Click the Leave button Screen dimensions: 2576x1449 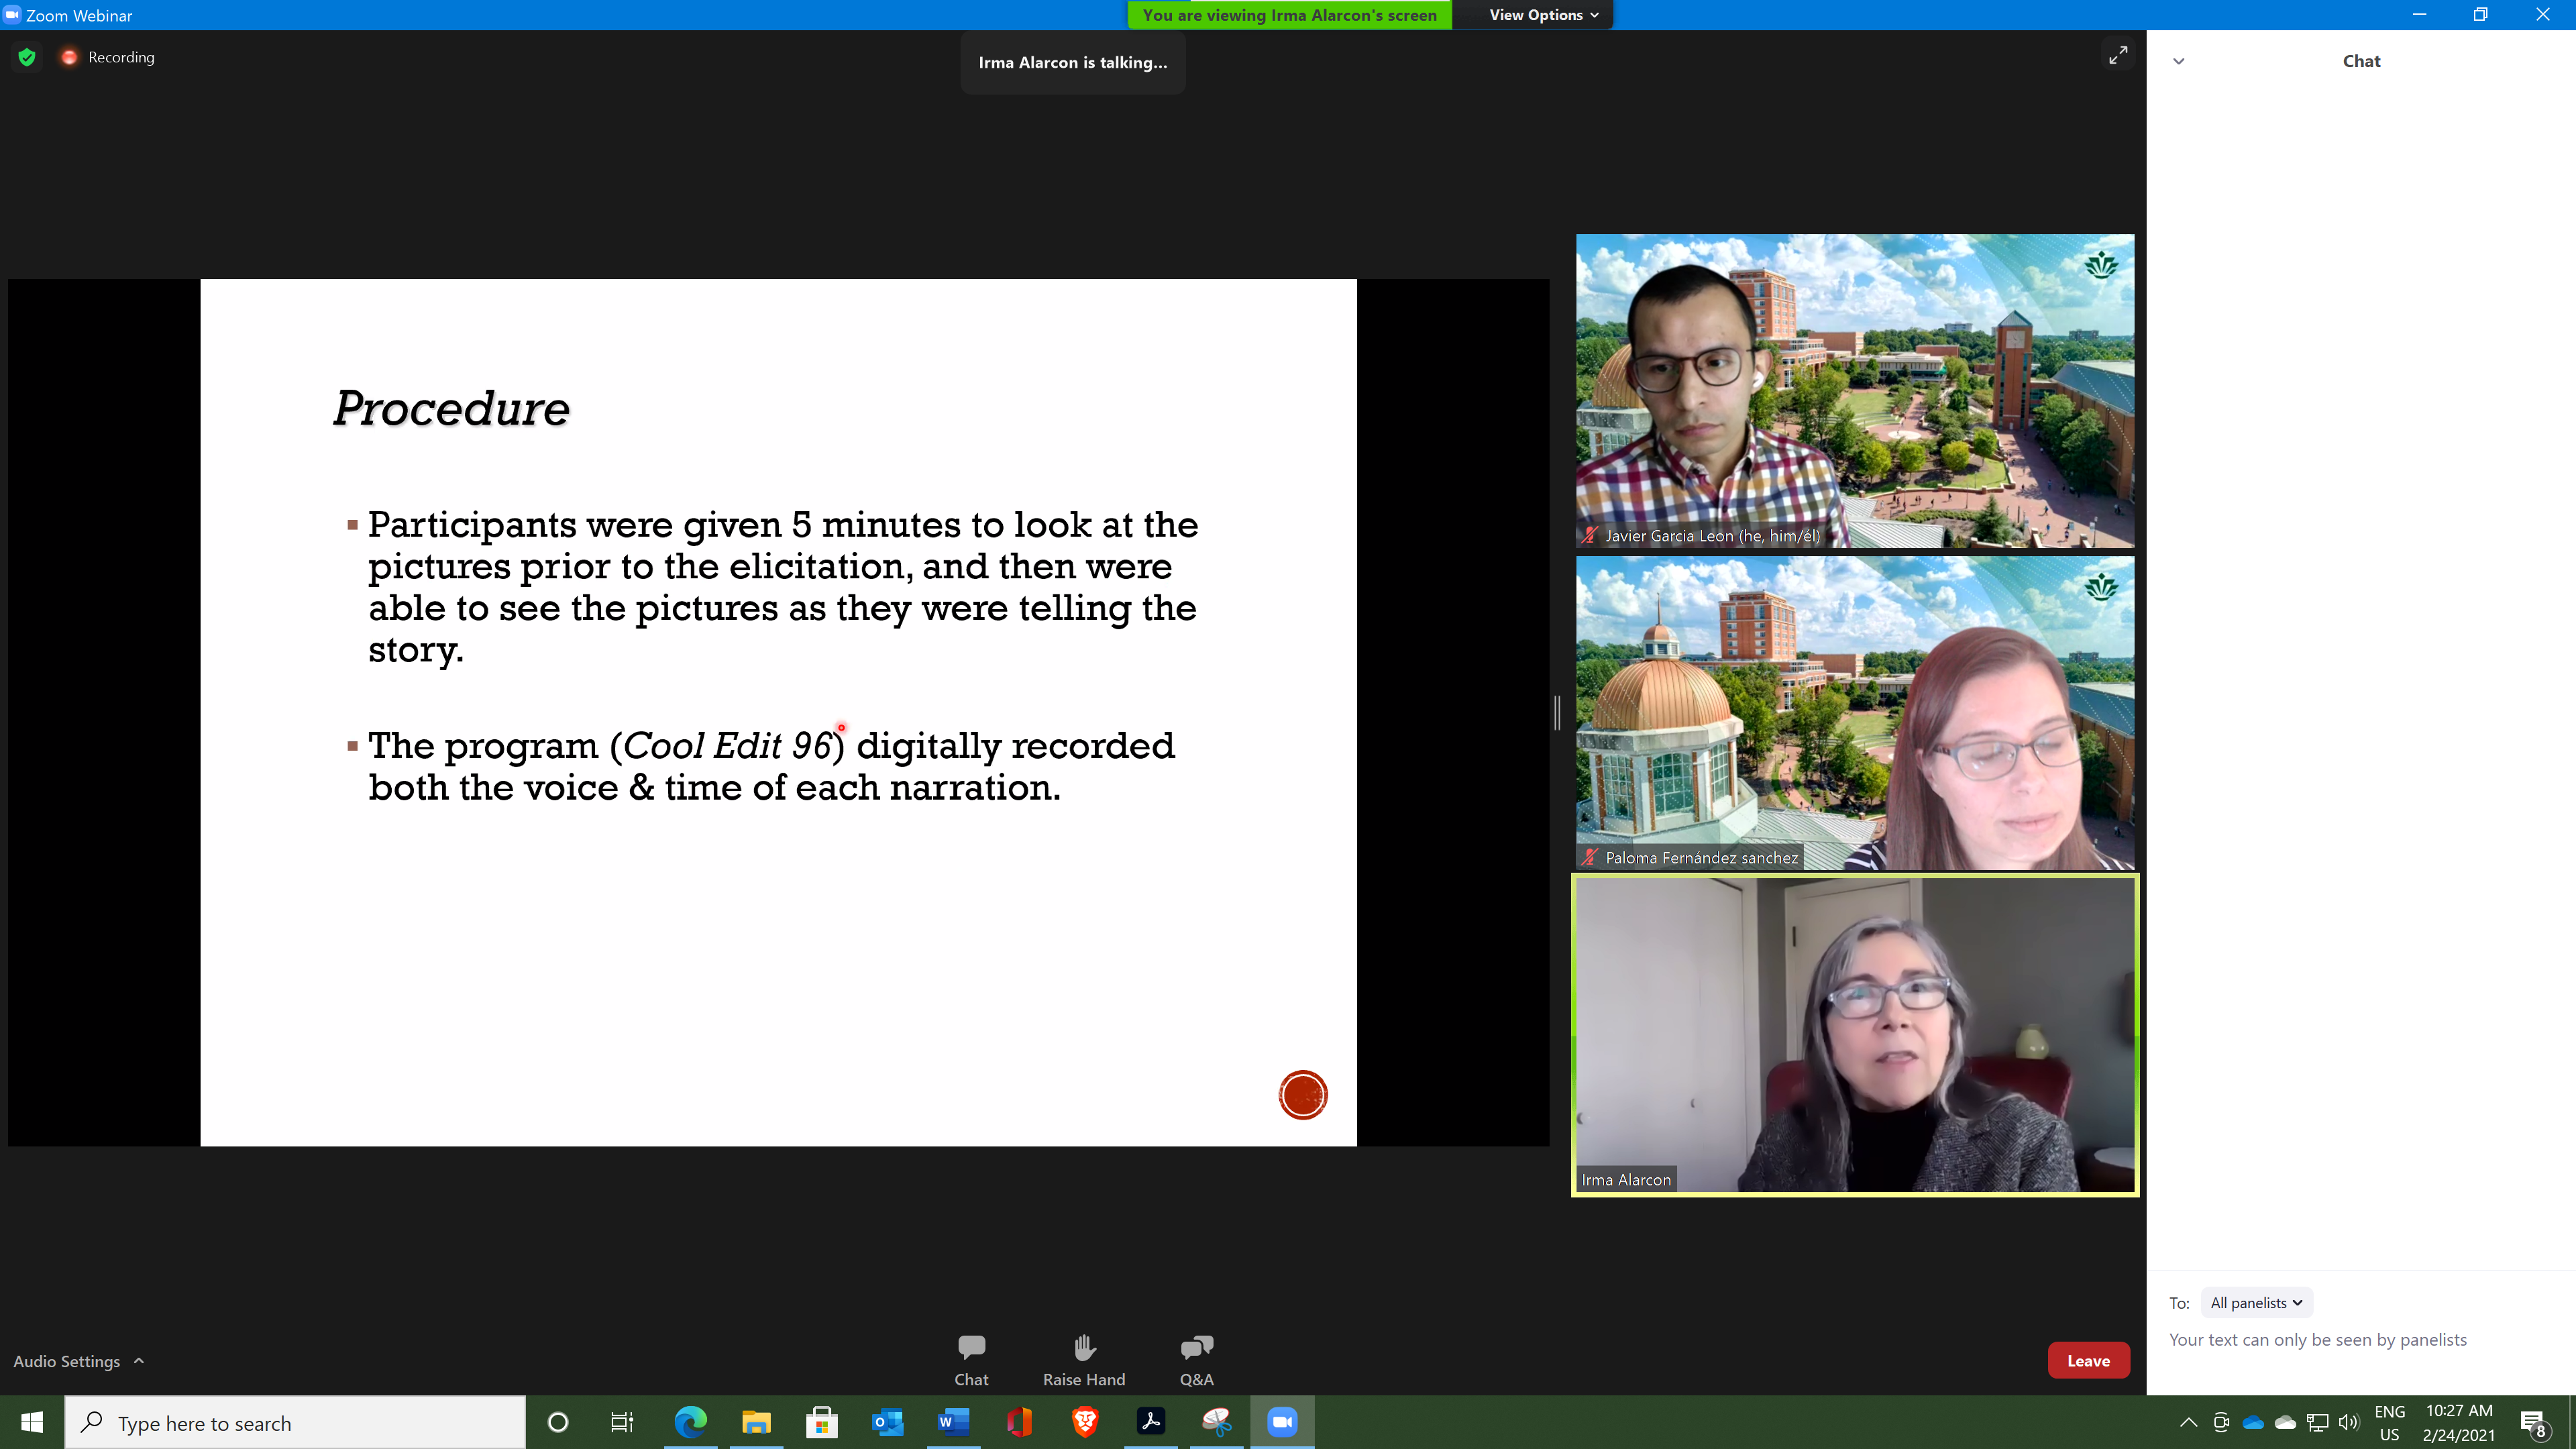pos(2088,1360)
